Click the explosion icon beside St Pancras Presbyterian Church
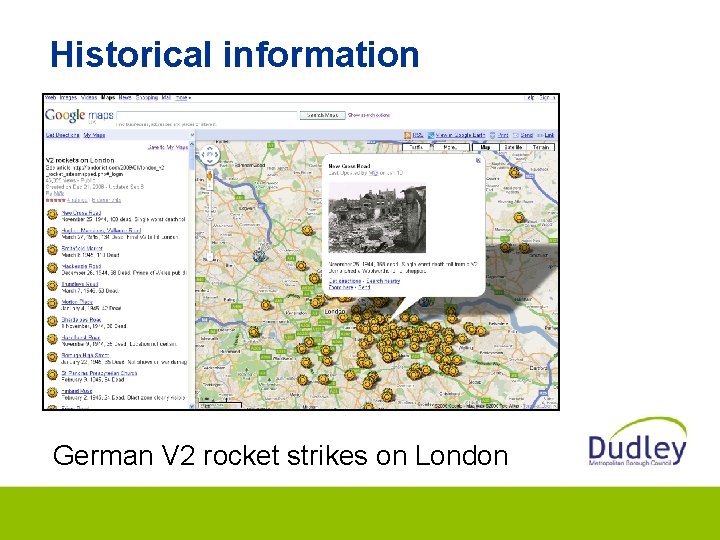The image size is (720, 540). (x=52, y=375)
